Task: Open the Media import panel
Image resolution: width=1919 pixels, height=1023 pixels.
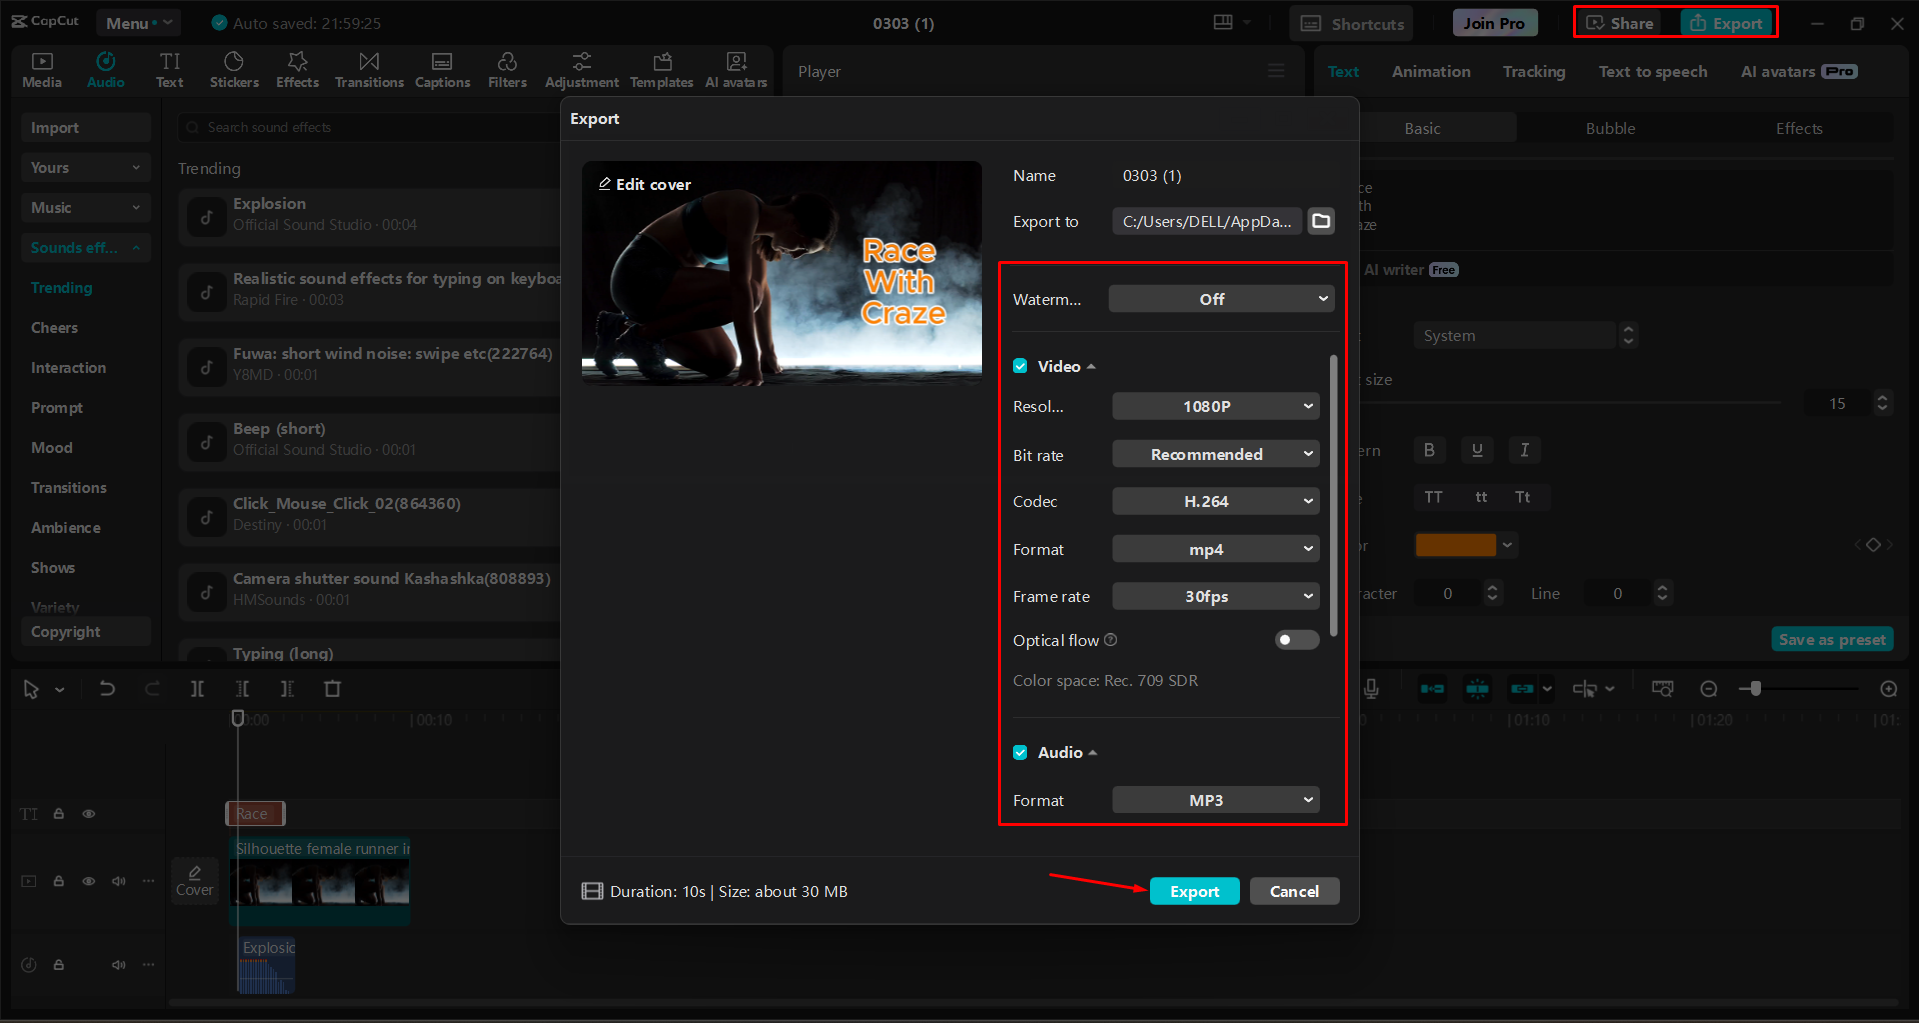Action: click(x=41, y=70)
